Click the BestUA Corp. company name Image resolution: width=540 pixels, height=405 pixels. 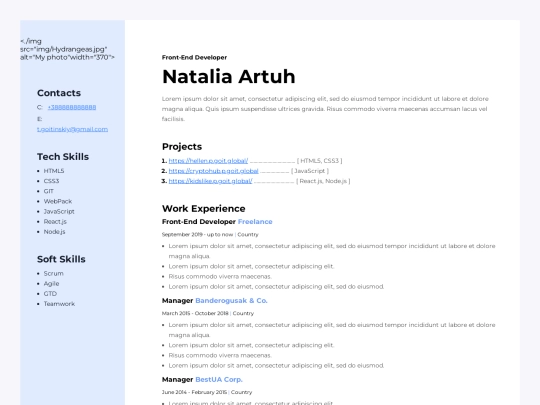pos(219,380)
